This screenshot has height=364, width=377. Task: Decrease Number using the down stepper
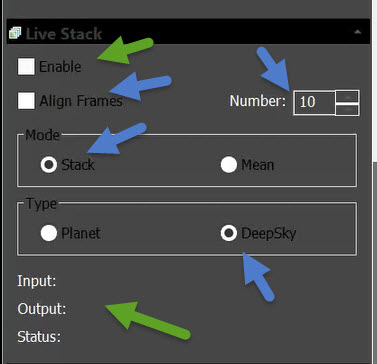tap(347, 109)
